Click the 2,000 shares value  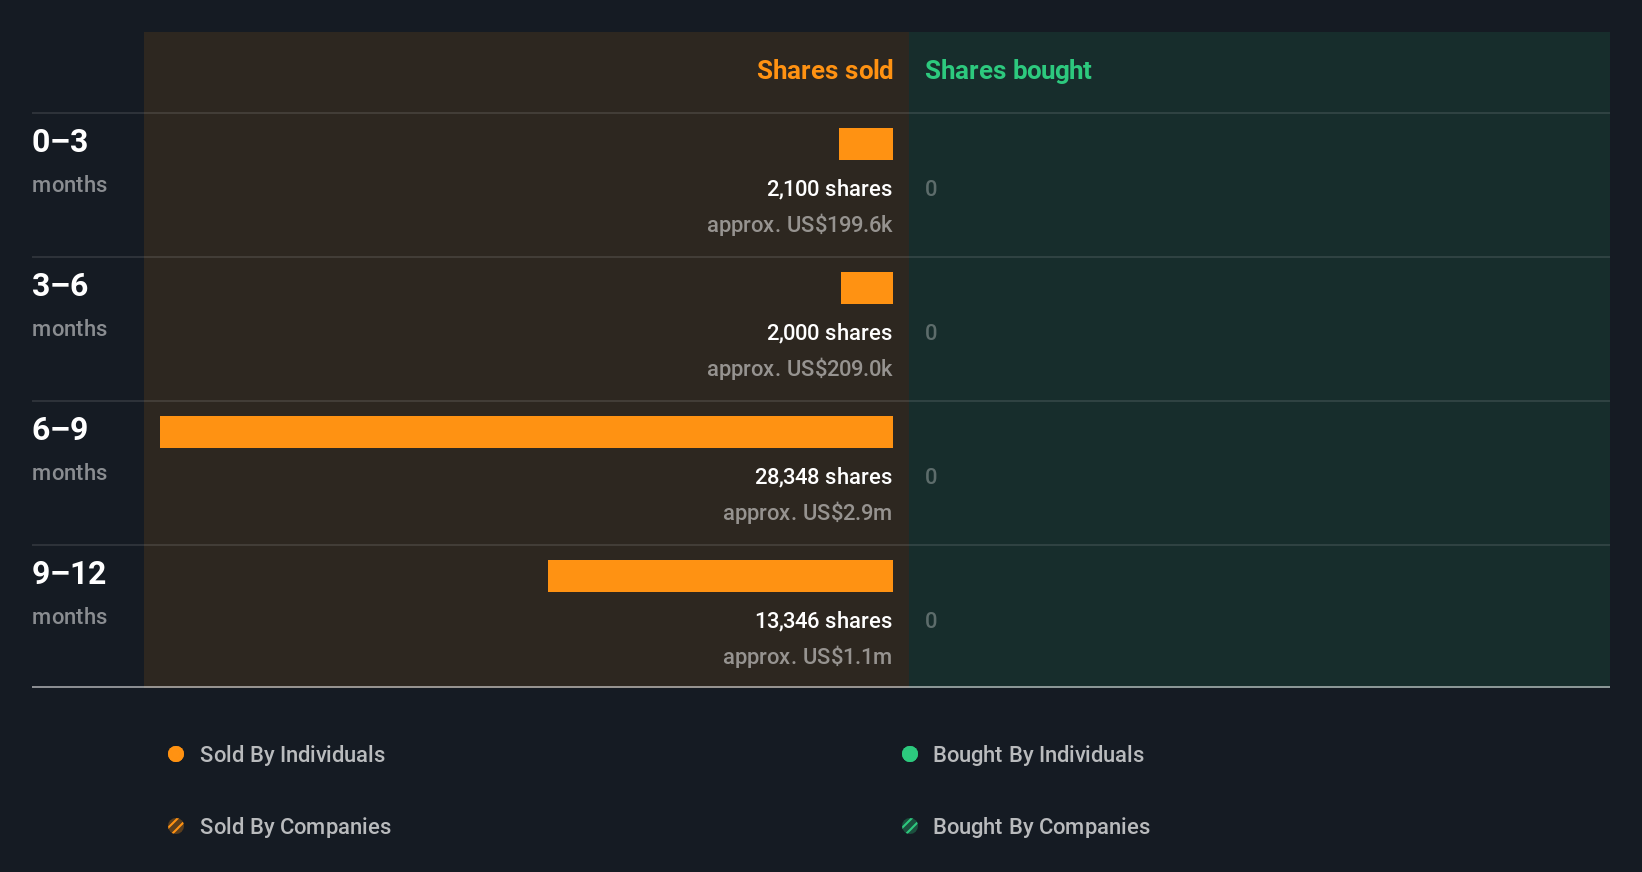pos(829,333)
